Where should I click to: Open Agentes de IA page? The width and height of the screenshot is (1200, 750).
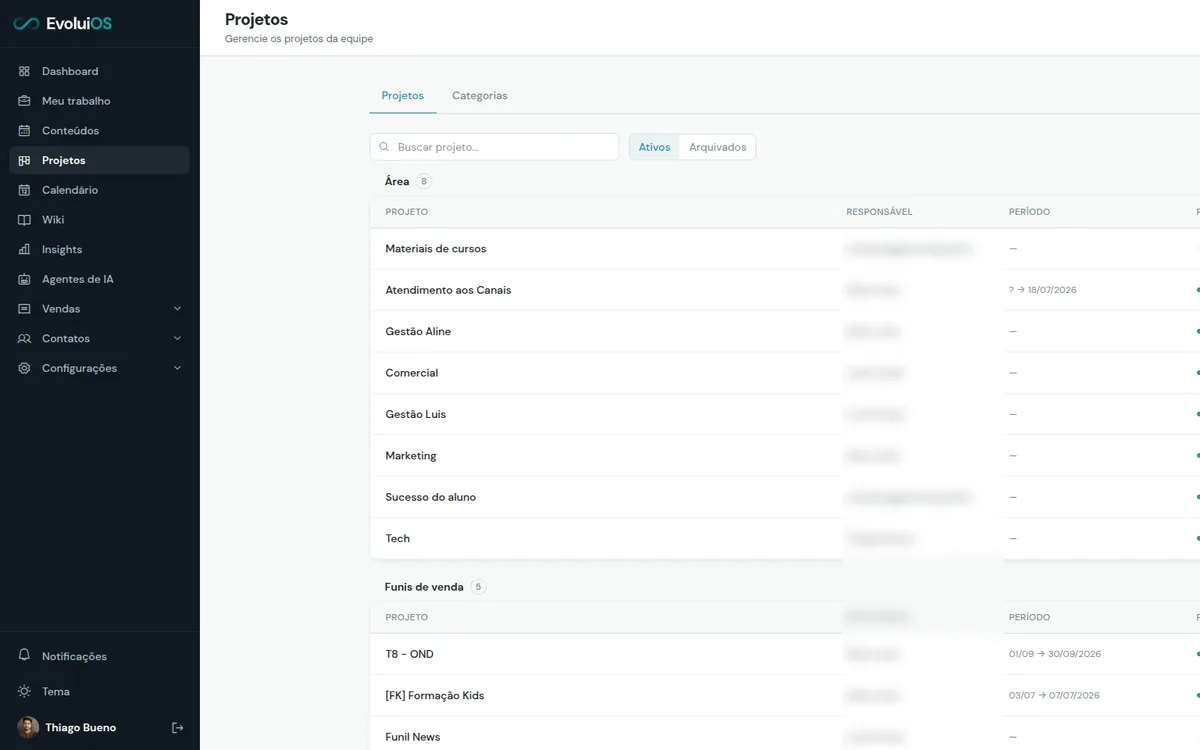click(99, 279)
